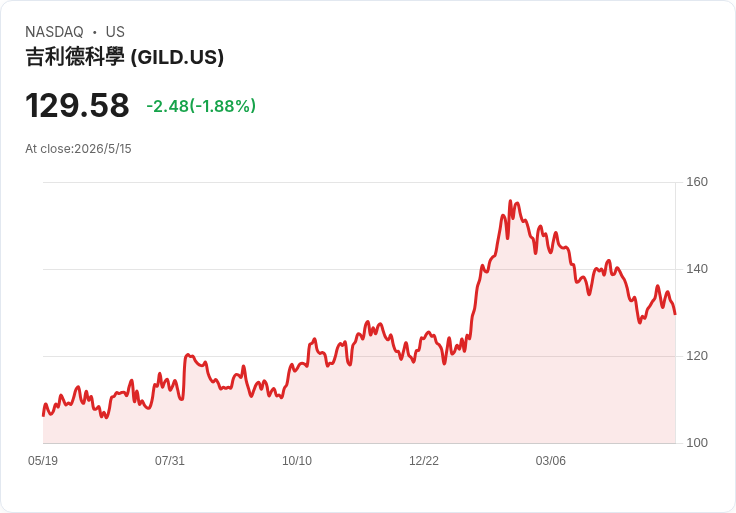Image resolution: width=736 pixels, height=513 pixels.
Task: Click the GILD.US stock title
Action: tap(124, 57)
